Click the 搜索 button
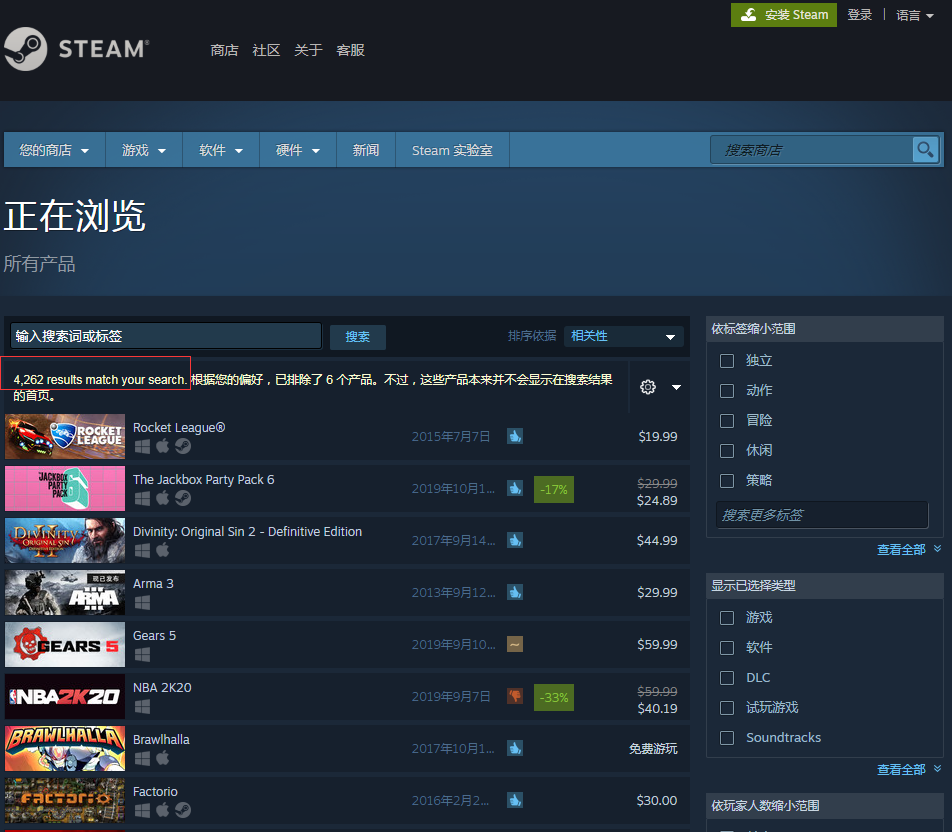Screen dimensions: 952x832 358,337
